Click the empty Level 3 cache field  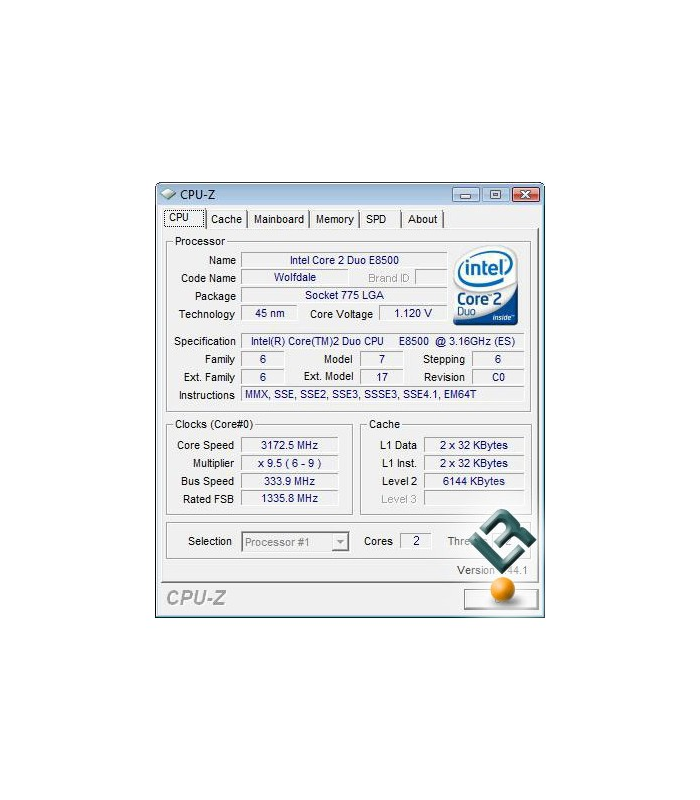point(474,498)
